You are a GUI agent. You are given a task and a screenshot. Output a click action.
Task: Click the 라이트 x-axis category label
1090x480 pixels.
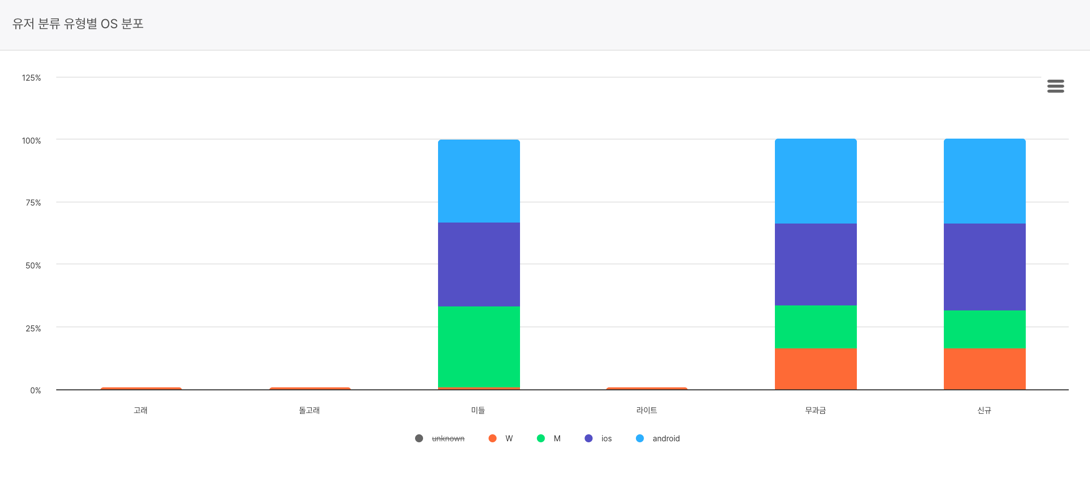tap(647, 410)
